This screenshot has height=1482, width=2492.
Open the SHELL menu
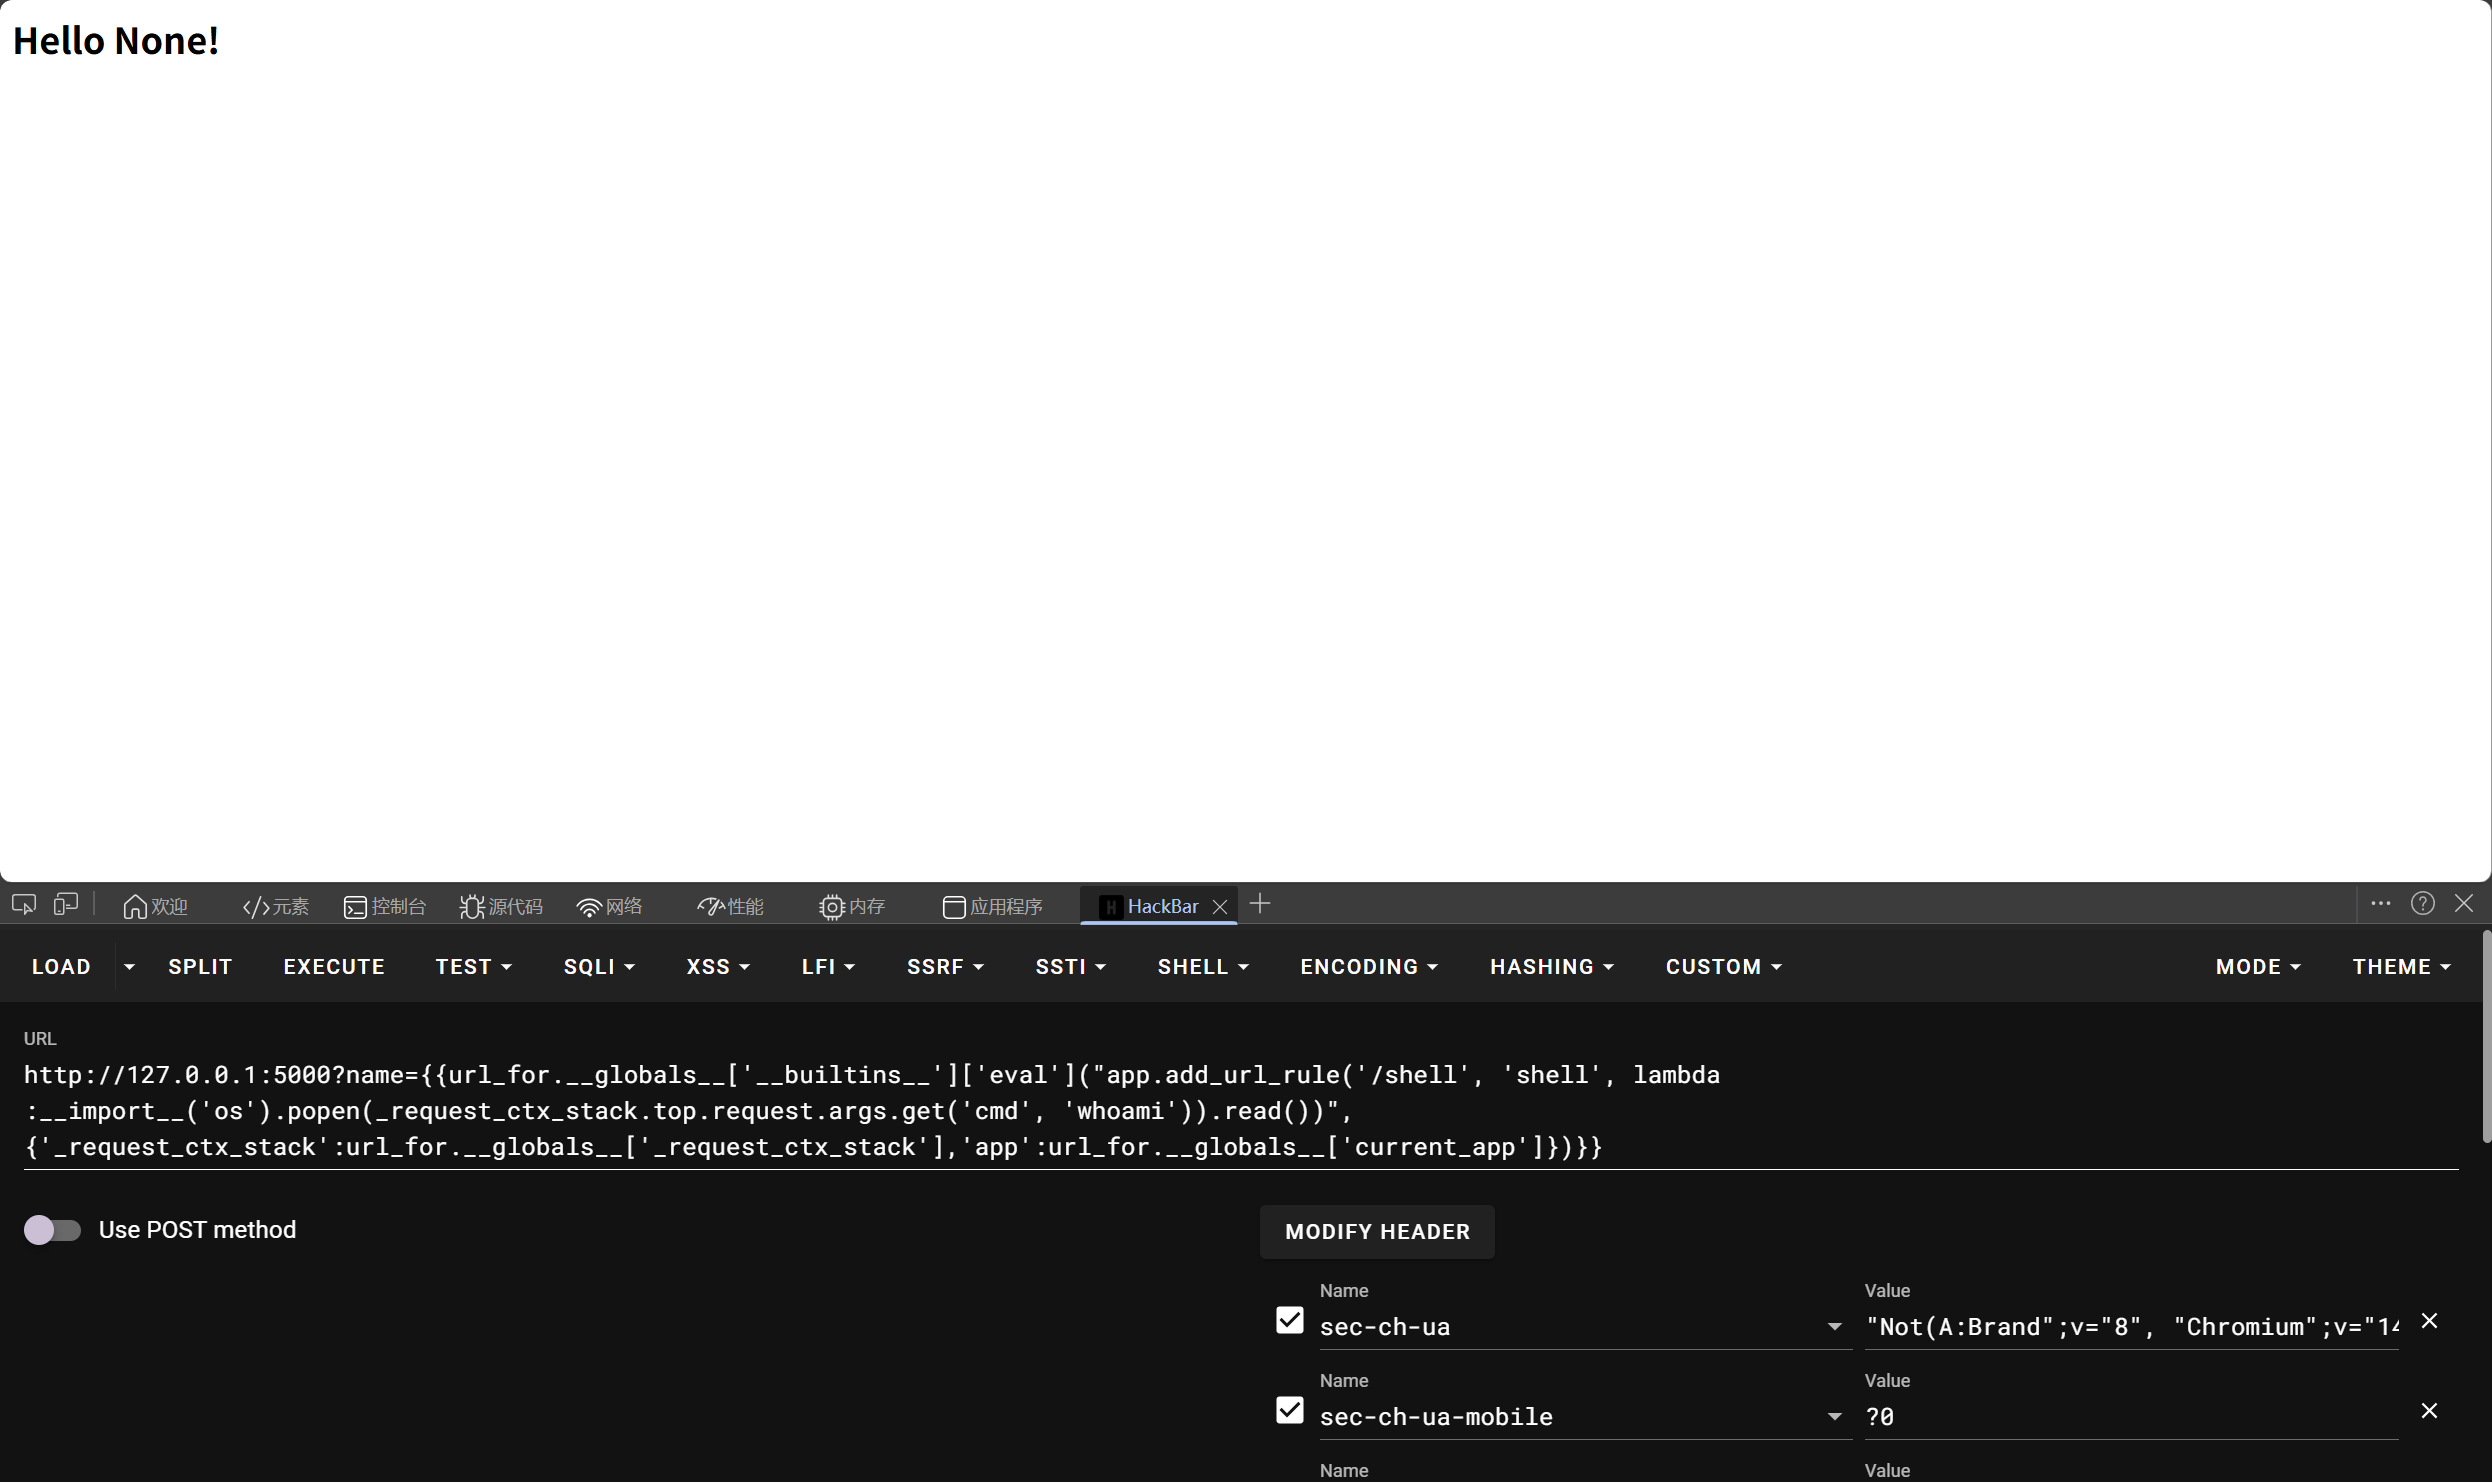(x=1203, y=967)
